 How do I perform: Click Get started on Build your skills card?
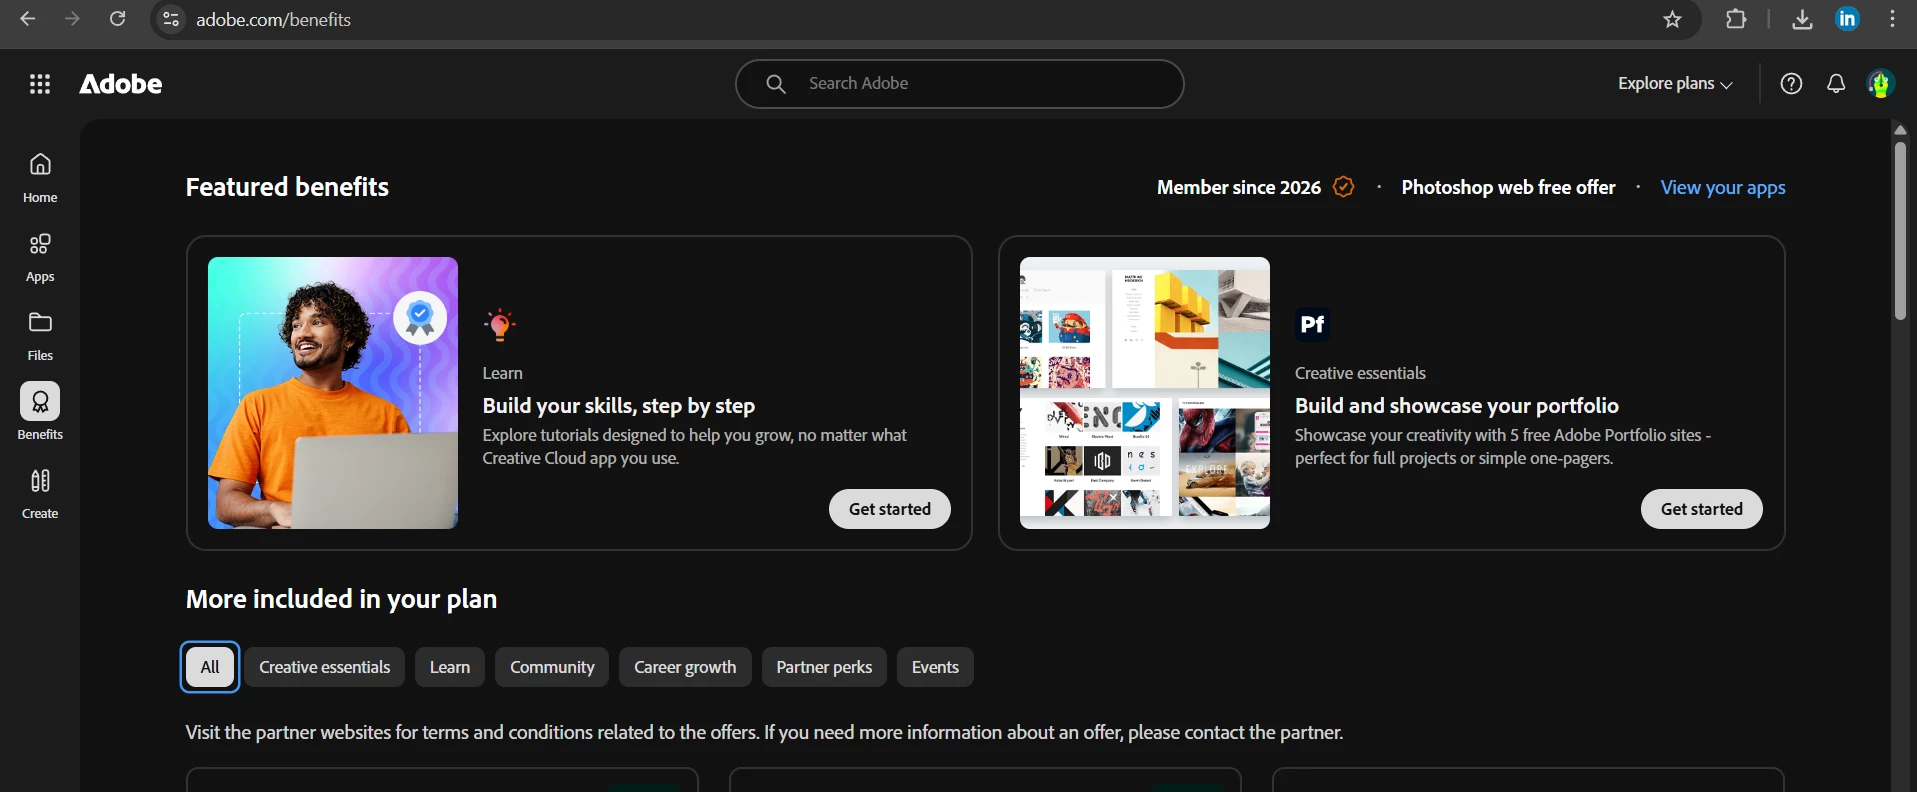point(890,509)
